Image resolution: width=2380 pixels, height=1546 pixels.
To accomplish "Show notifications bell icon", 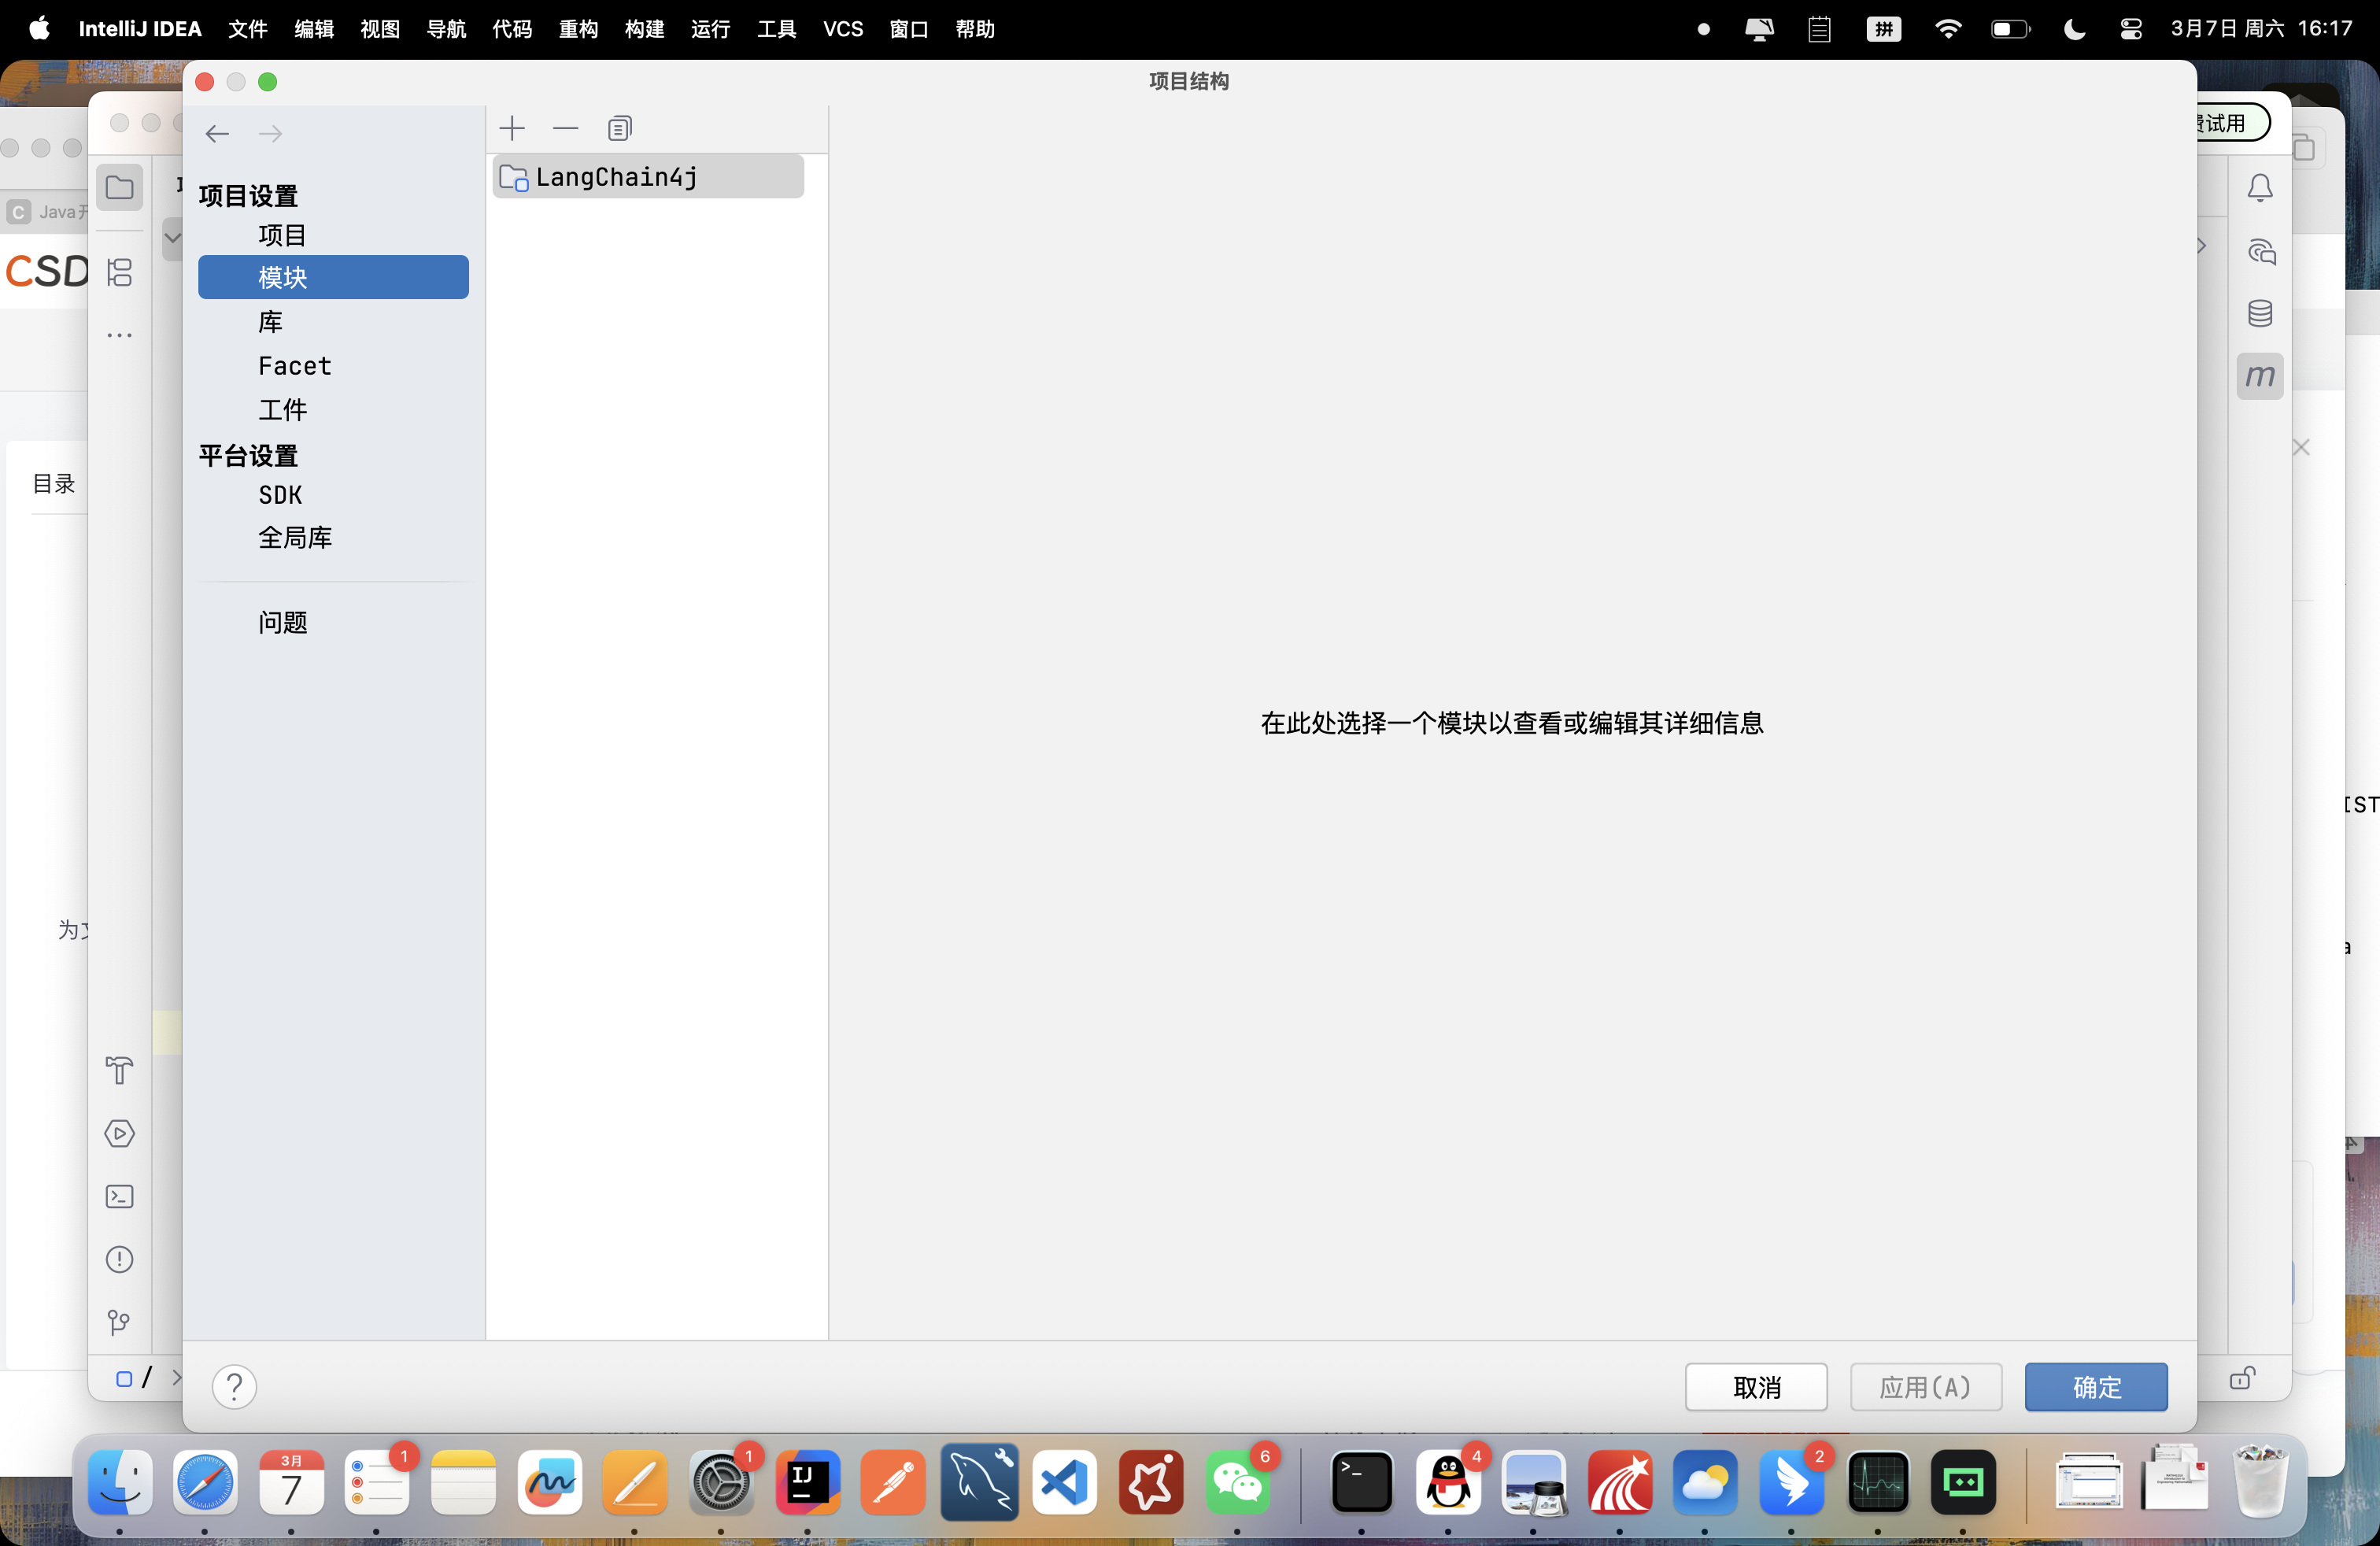I will [x=2260, y=188].
